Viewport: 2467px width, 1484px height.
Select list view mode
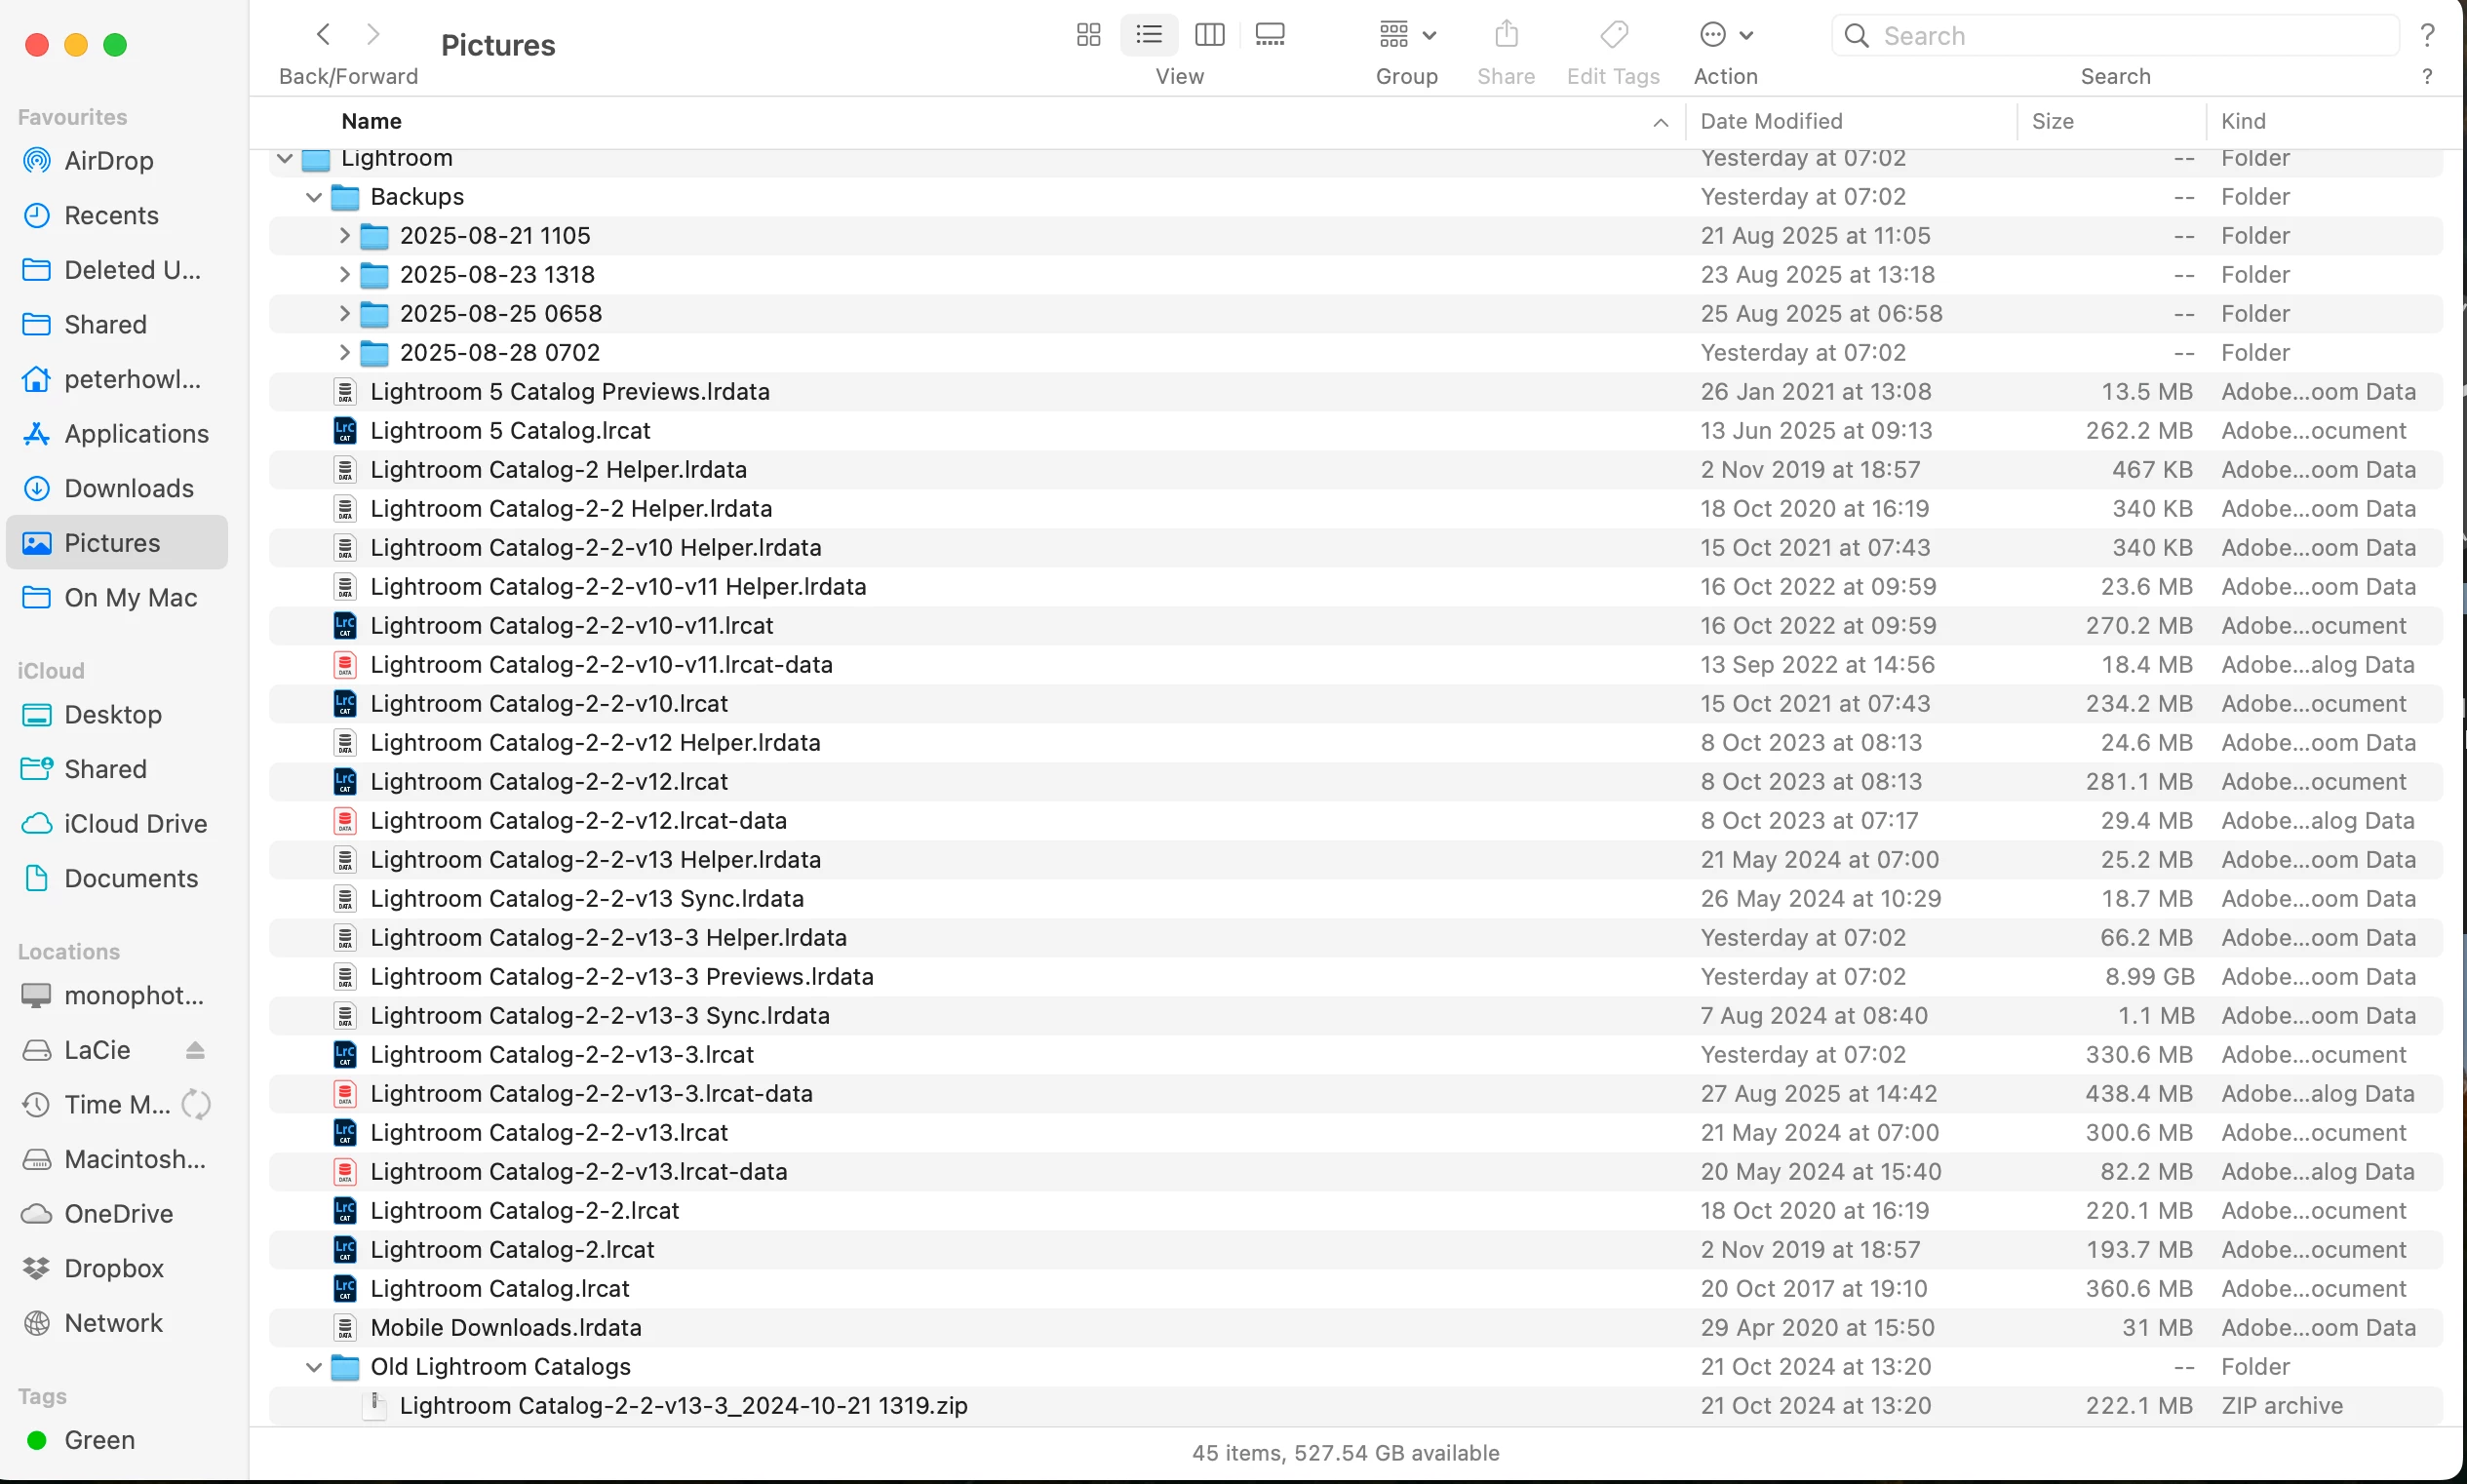click(x=1149, y=35)
